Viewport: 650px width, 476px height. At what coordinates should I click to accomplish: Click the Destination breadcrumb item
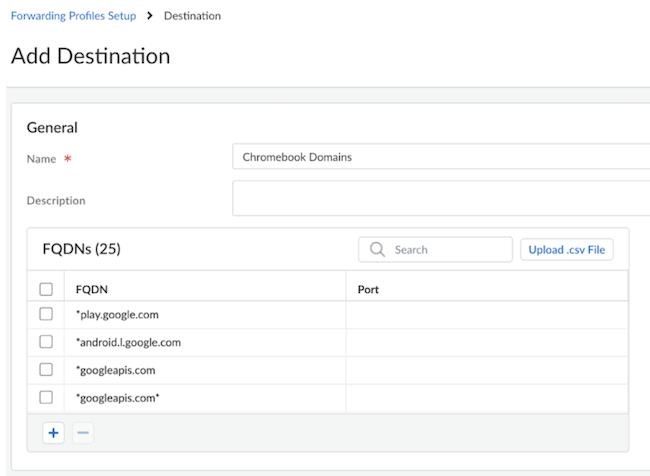pos(192,16)
